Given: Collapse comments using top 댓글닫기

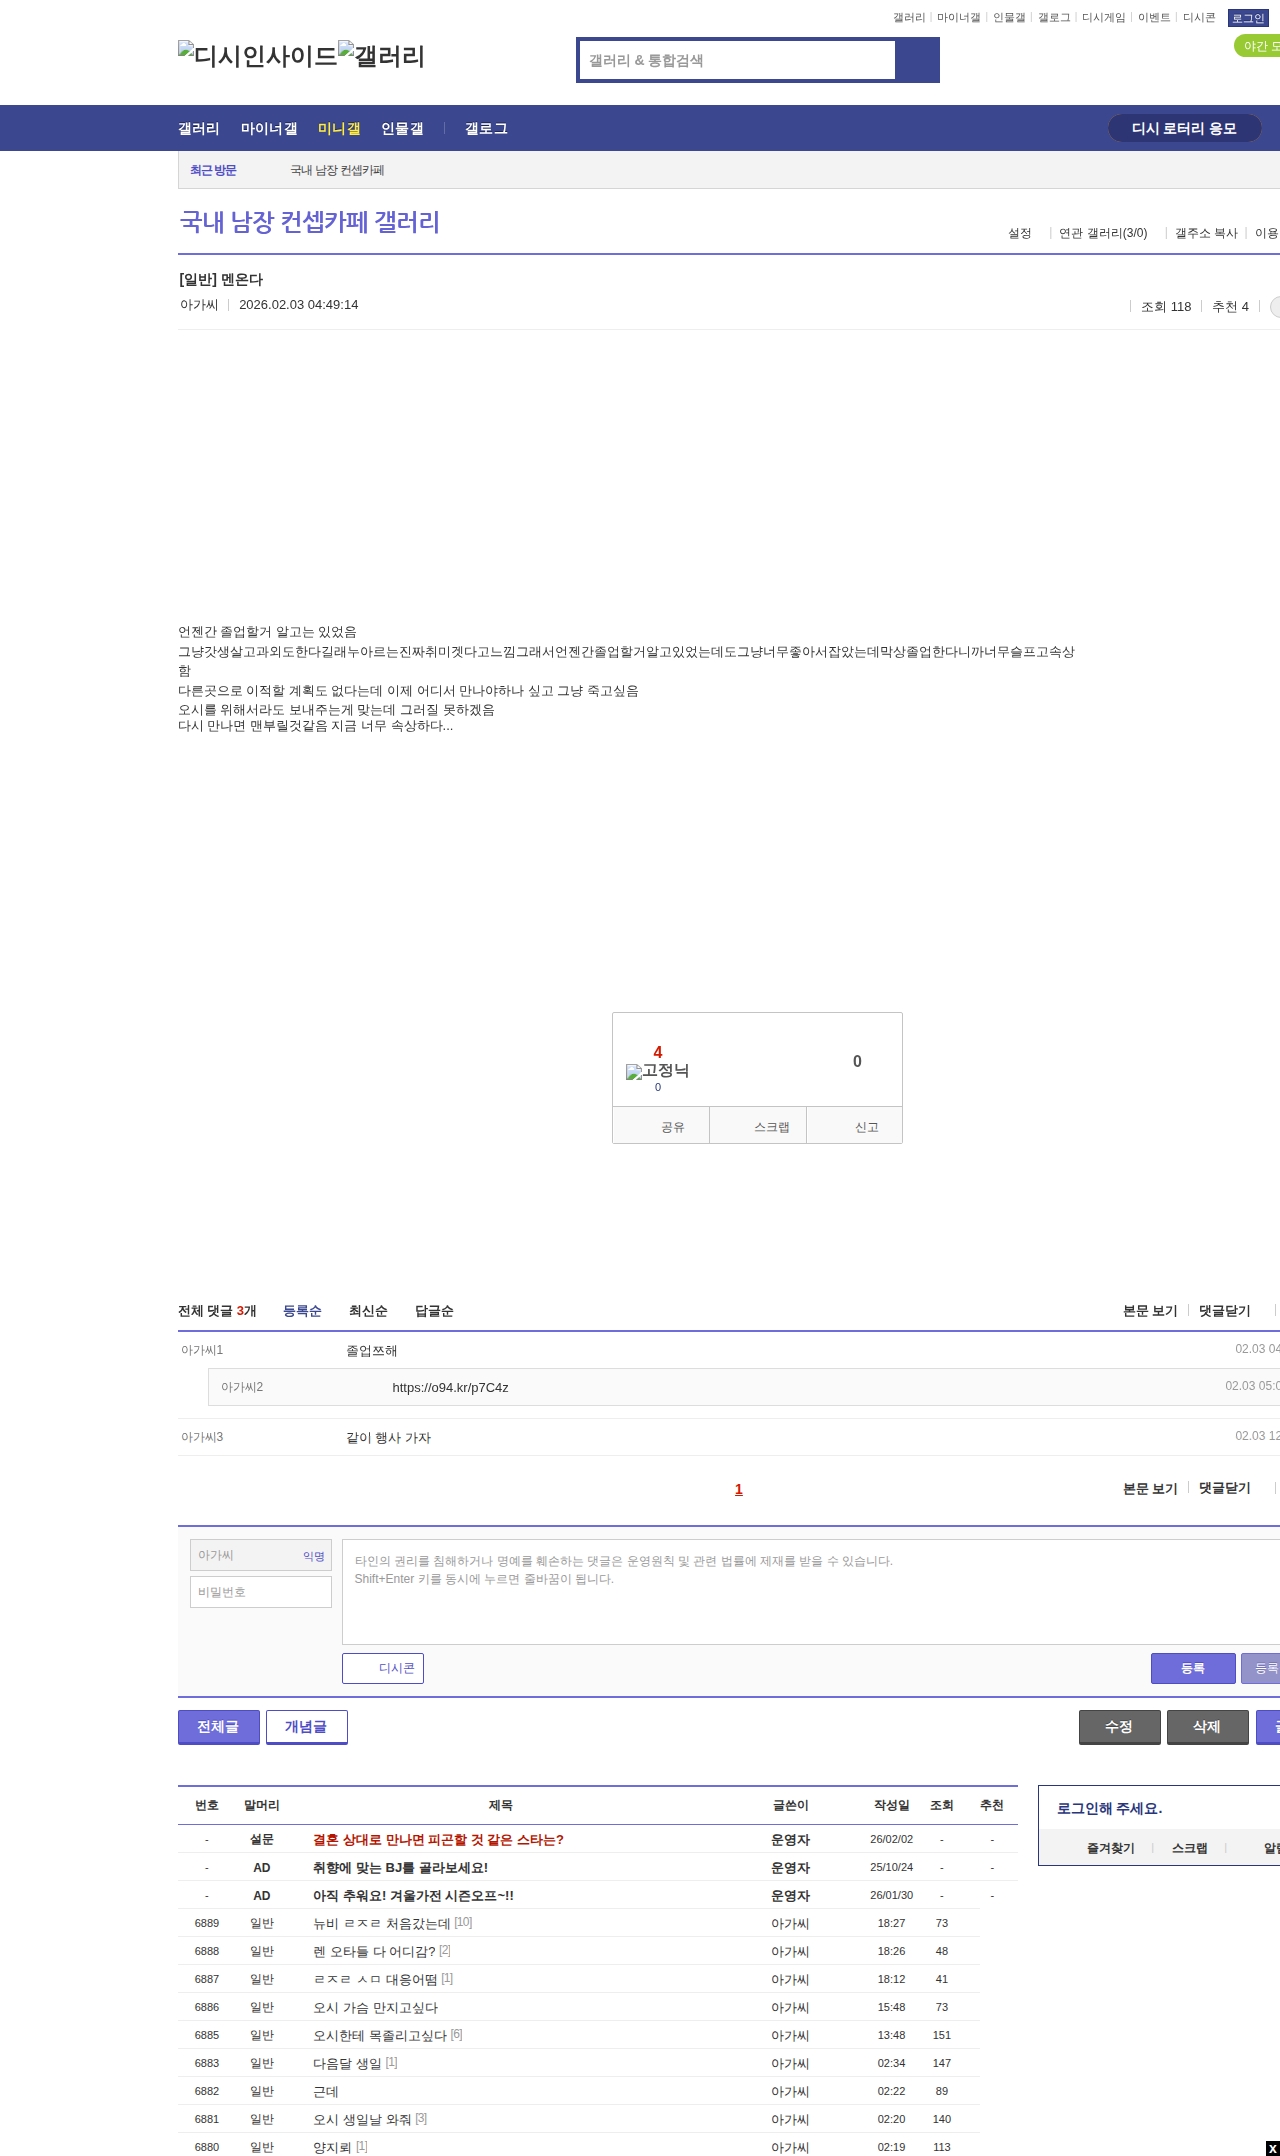Looking at the screenshot, I should 1224,1311.
